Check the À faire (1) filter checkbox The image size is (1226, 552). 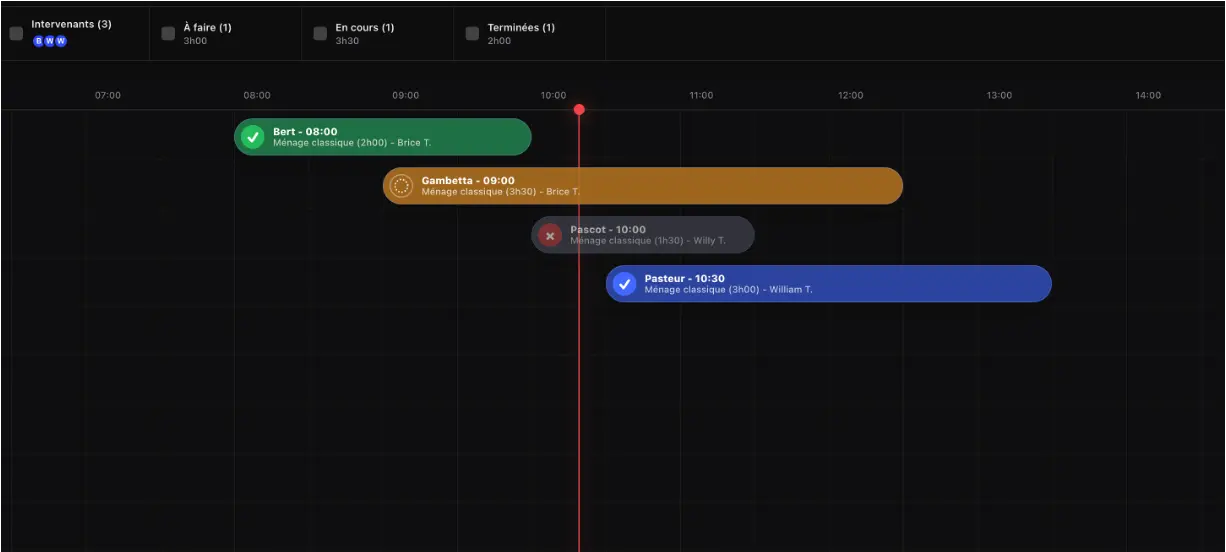[x=168, y=33]
